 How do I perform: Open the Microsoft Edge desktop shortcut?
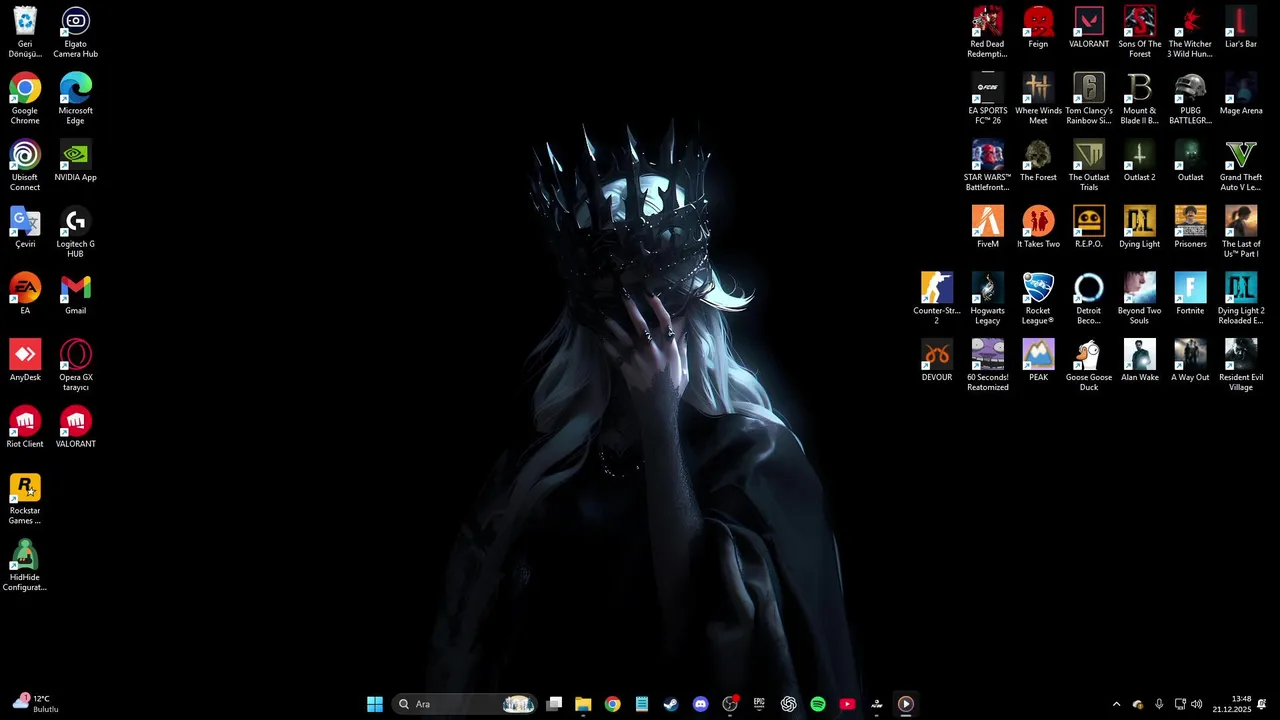pyautogui.click(x=76, y=99)
